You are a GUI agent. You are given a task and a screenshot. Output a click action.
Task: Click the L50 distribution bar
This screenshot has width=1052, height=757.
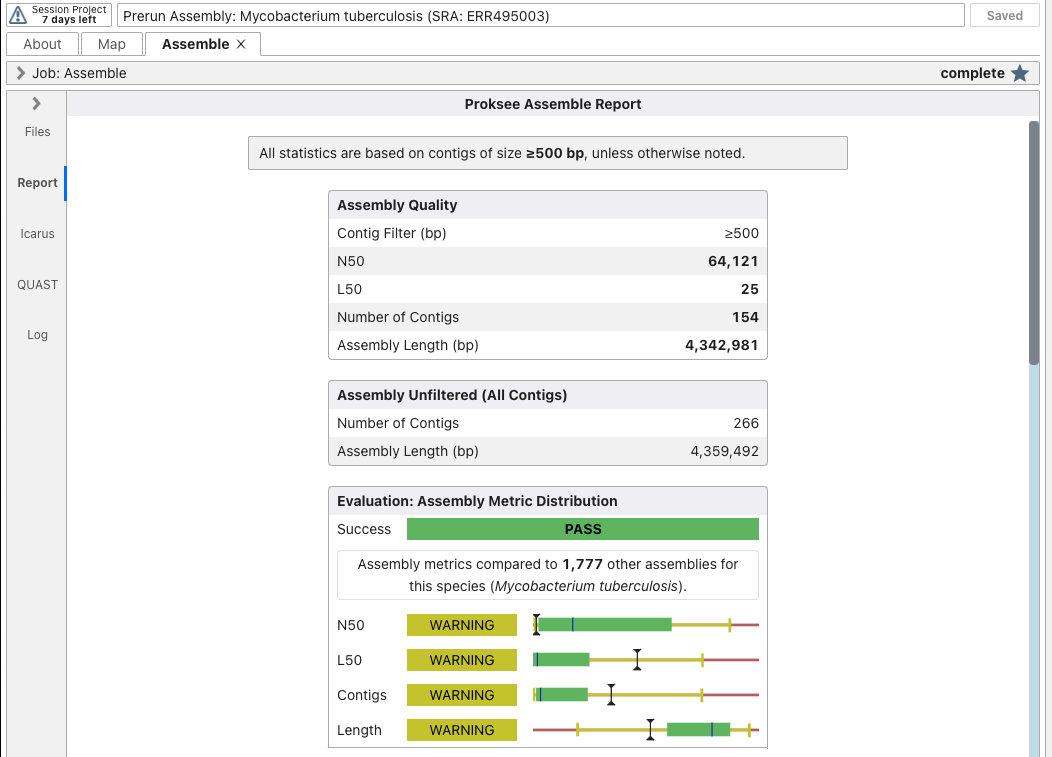click(x=645, y=660)
